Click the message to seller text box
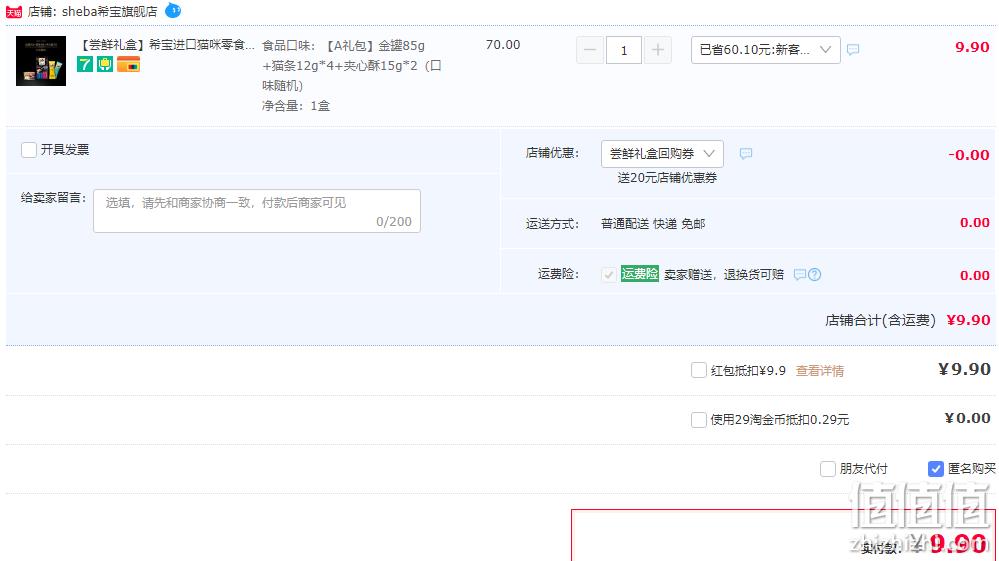 point(257,211)
